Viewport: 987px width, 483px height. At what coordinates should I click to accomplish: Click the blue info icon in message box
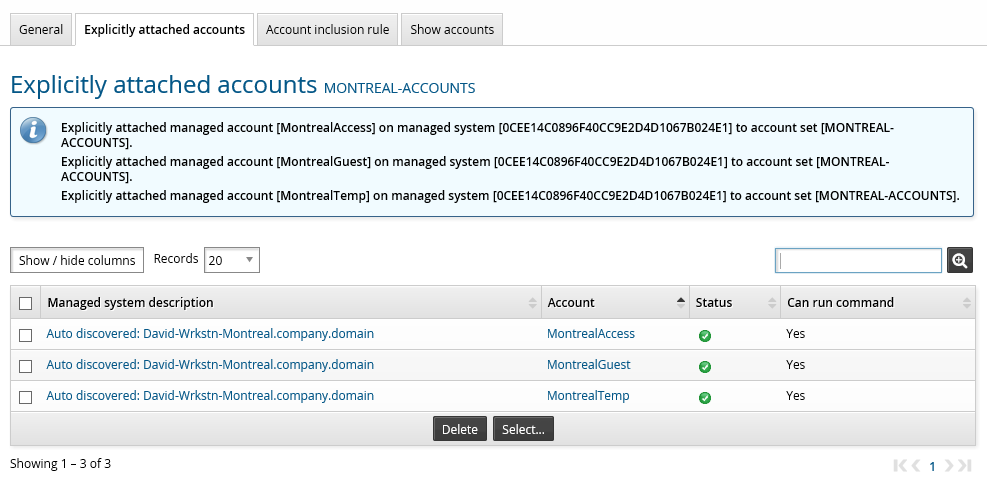click(34, 130)
